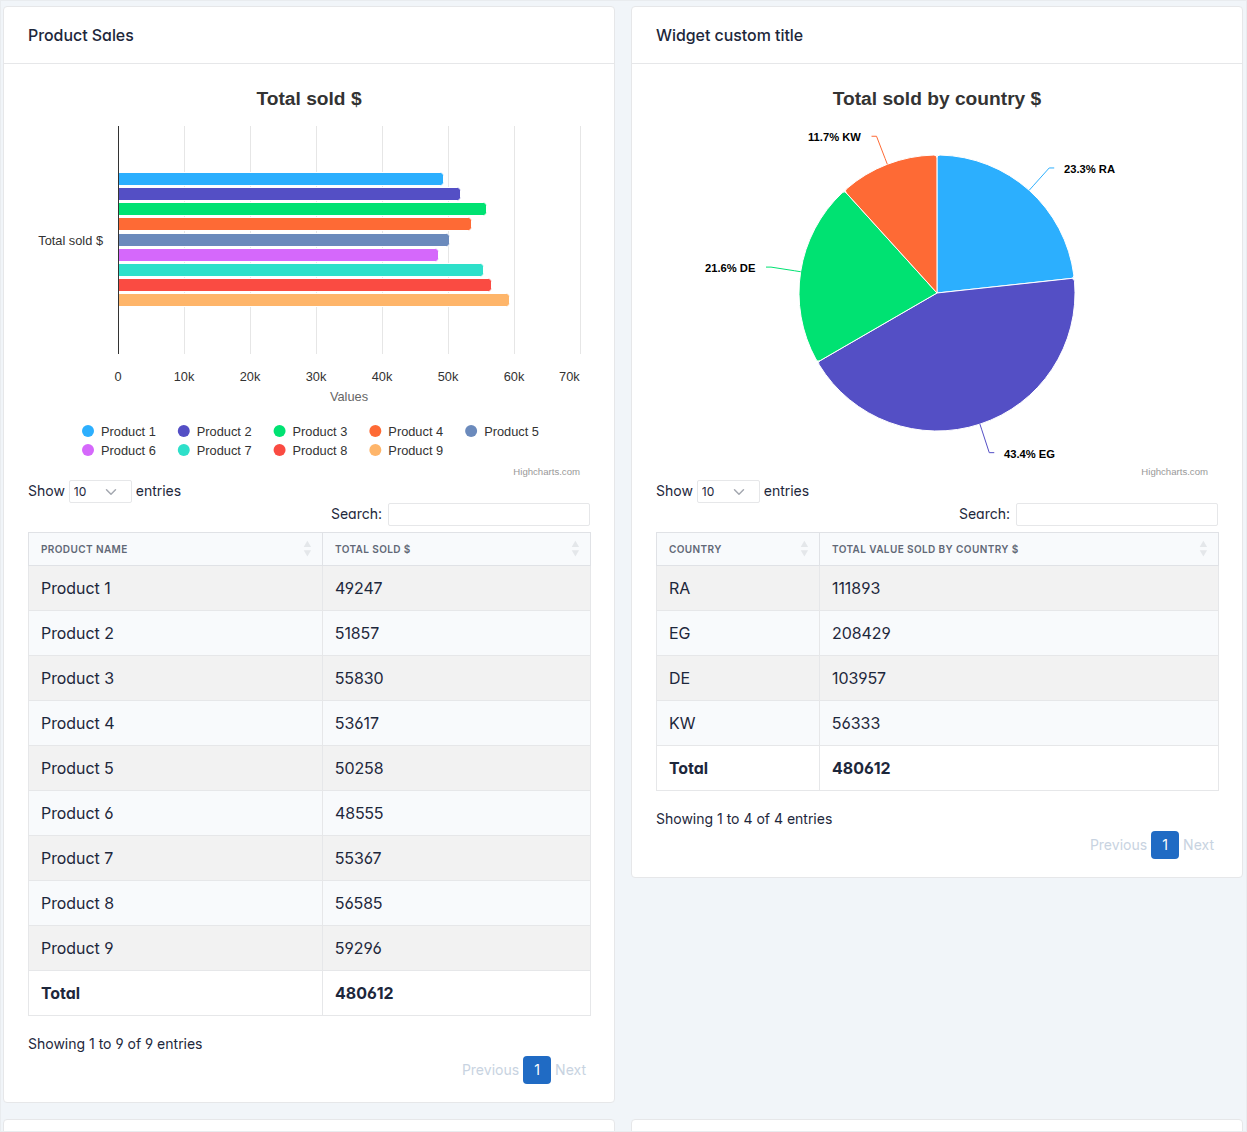The height and width of the screenshot is (1132, 1247).
Task: Toggle Product 3 legend item in chart
Action: coord(311,432)
